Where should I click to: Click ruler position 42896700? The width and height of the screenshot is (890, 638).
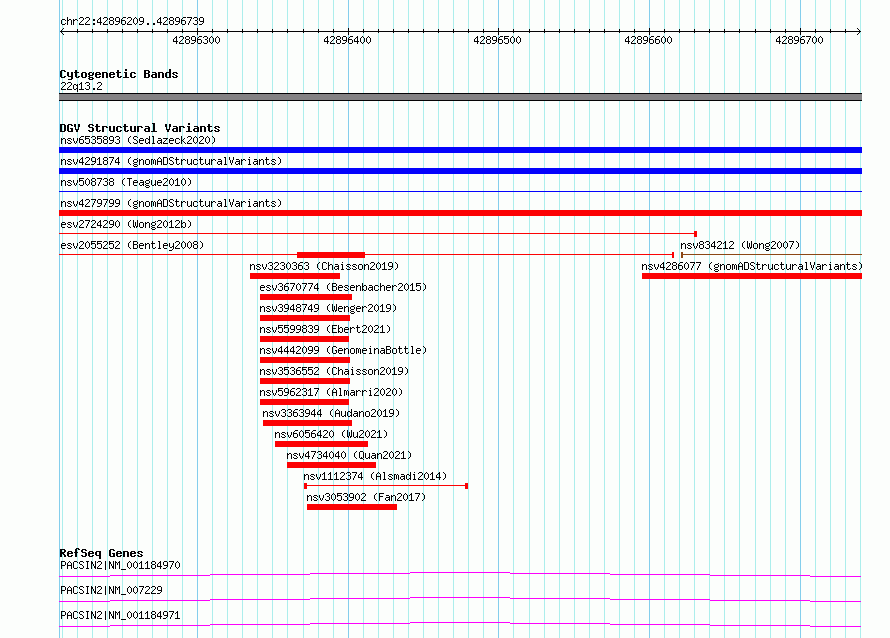tap(799, 40)
